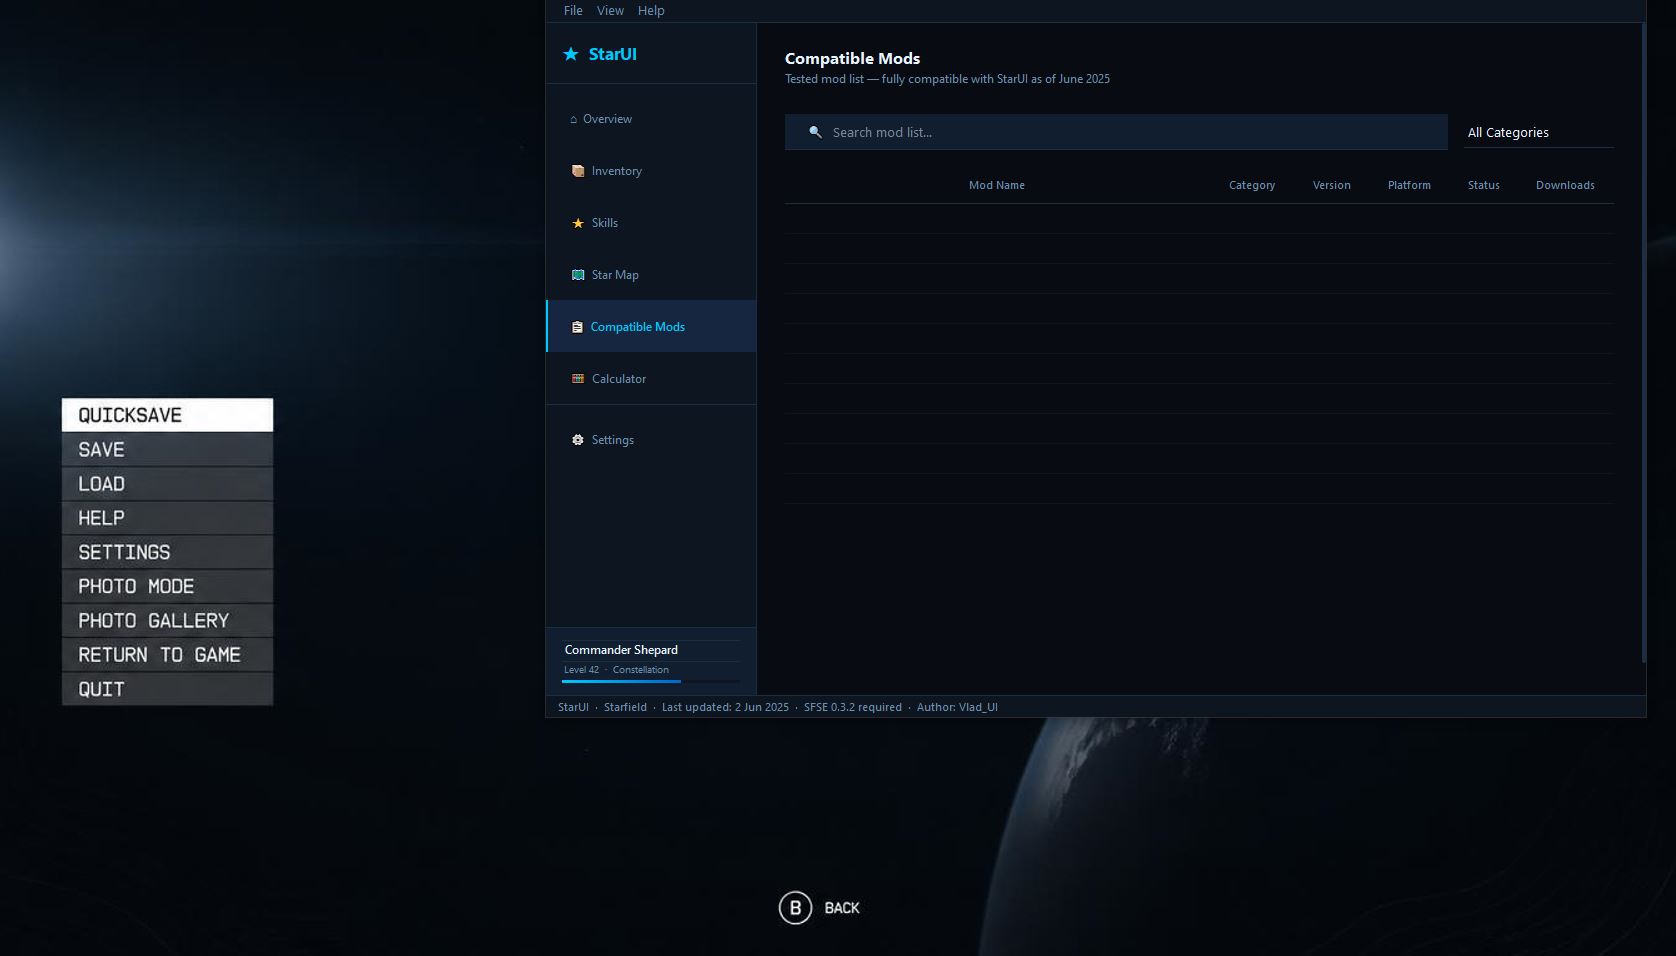The height and width of the screenshot is (956, 1676).
Task: Open Settings gear icon in sidebar
Action: coord(578,440)
